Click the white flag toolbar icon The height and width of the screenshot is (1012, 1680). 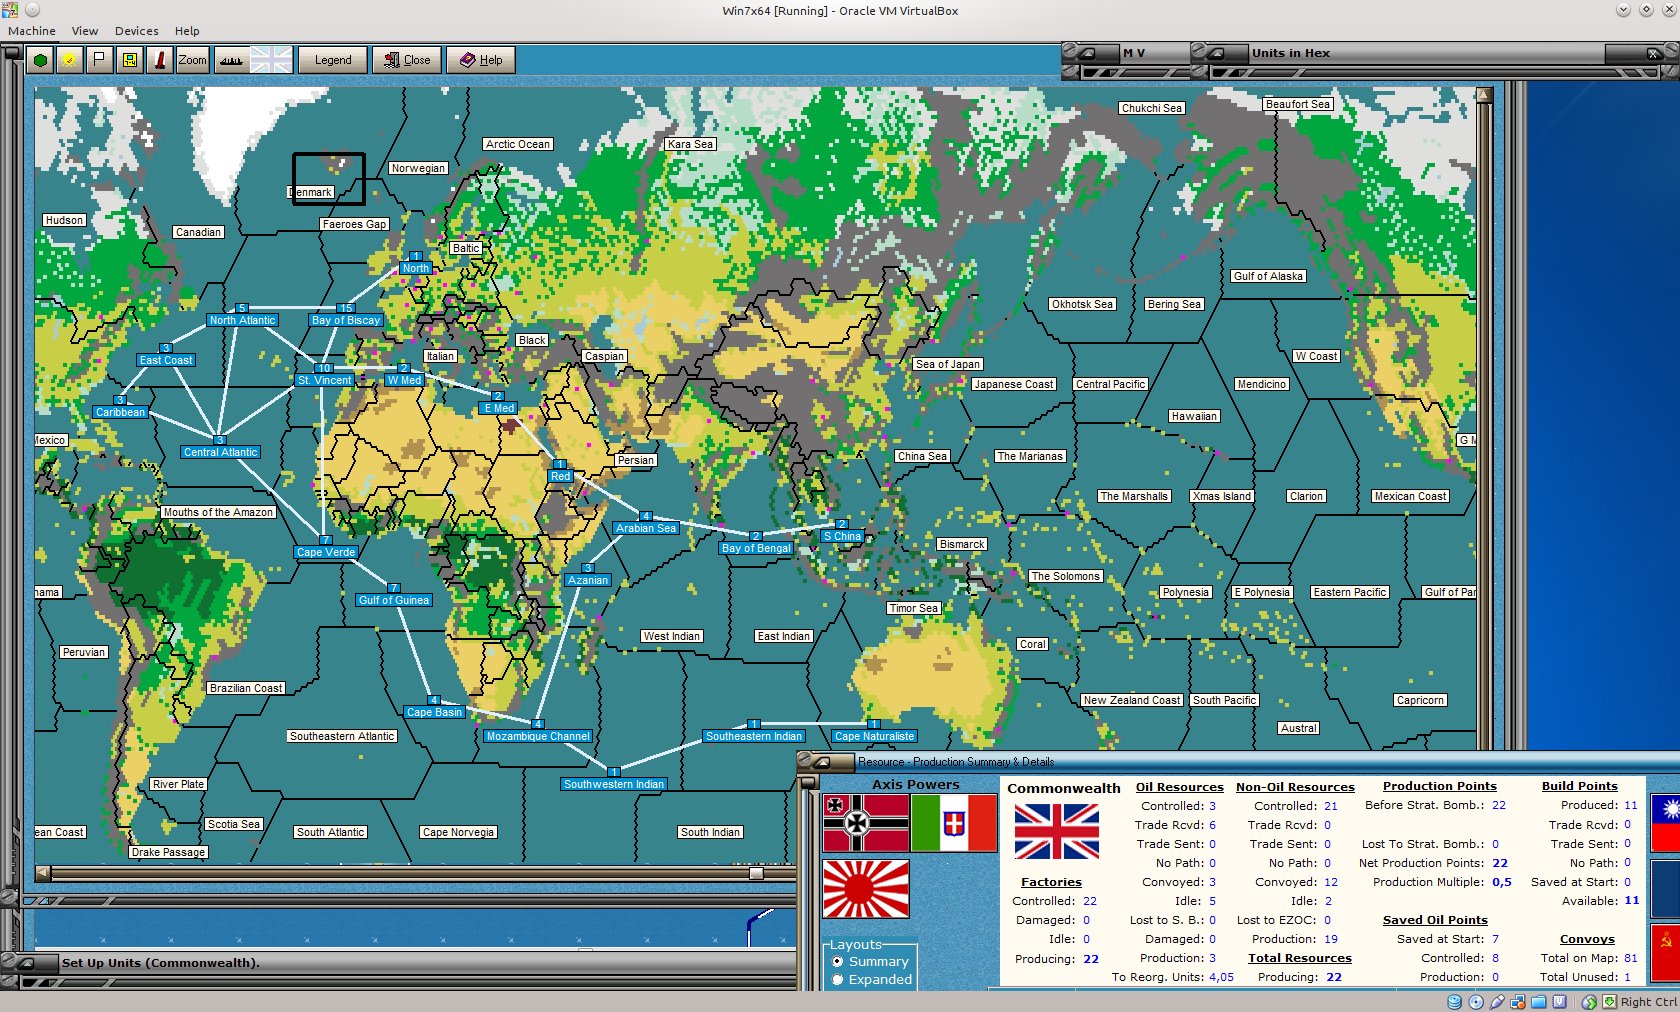coord(99,60)
